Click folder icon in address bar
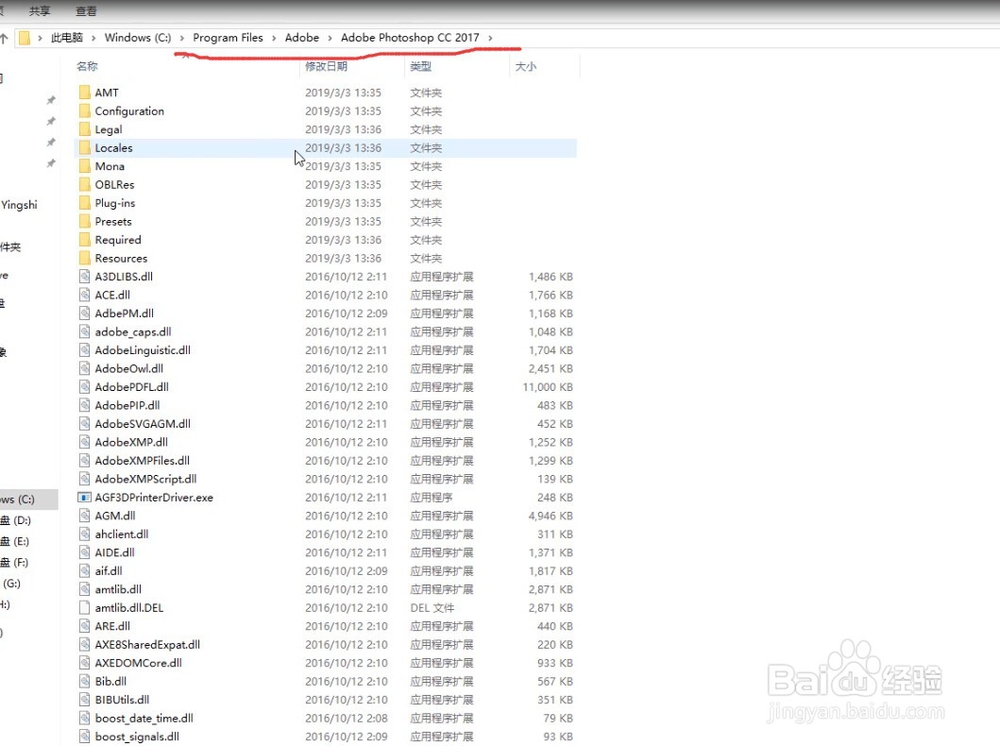This screenshot has width=1000, height=746. coord(24,38)
